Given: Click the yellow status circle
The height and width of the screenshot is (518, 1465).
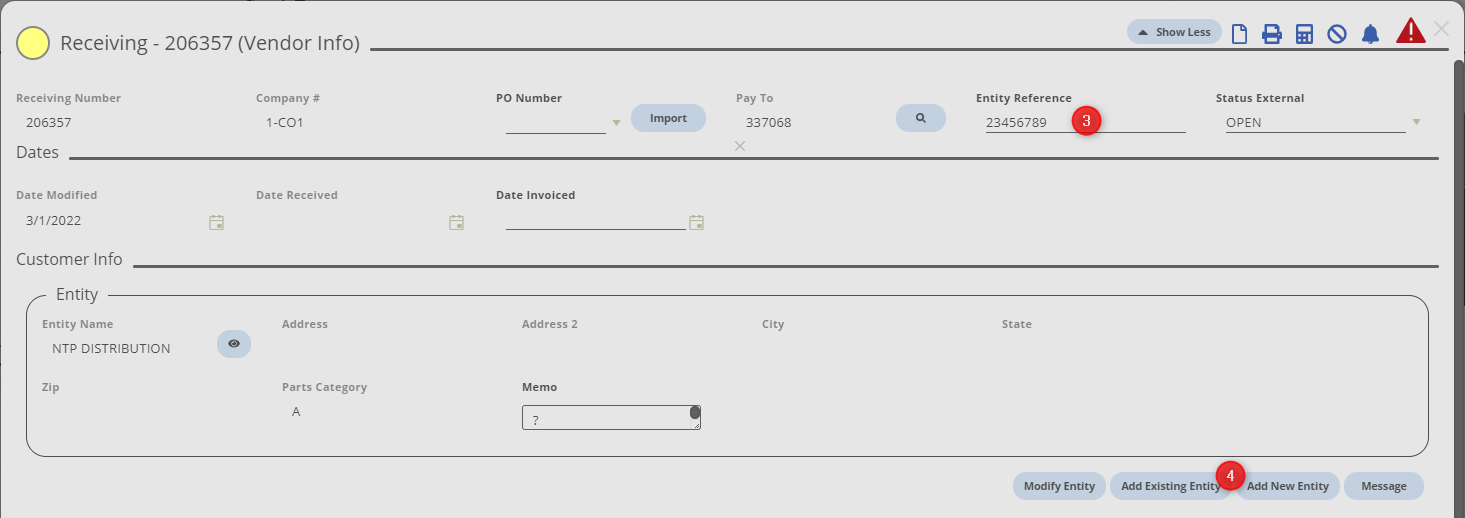Looking at the screenshot, I should pos(33,43).
